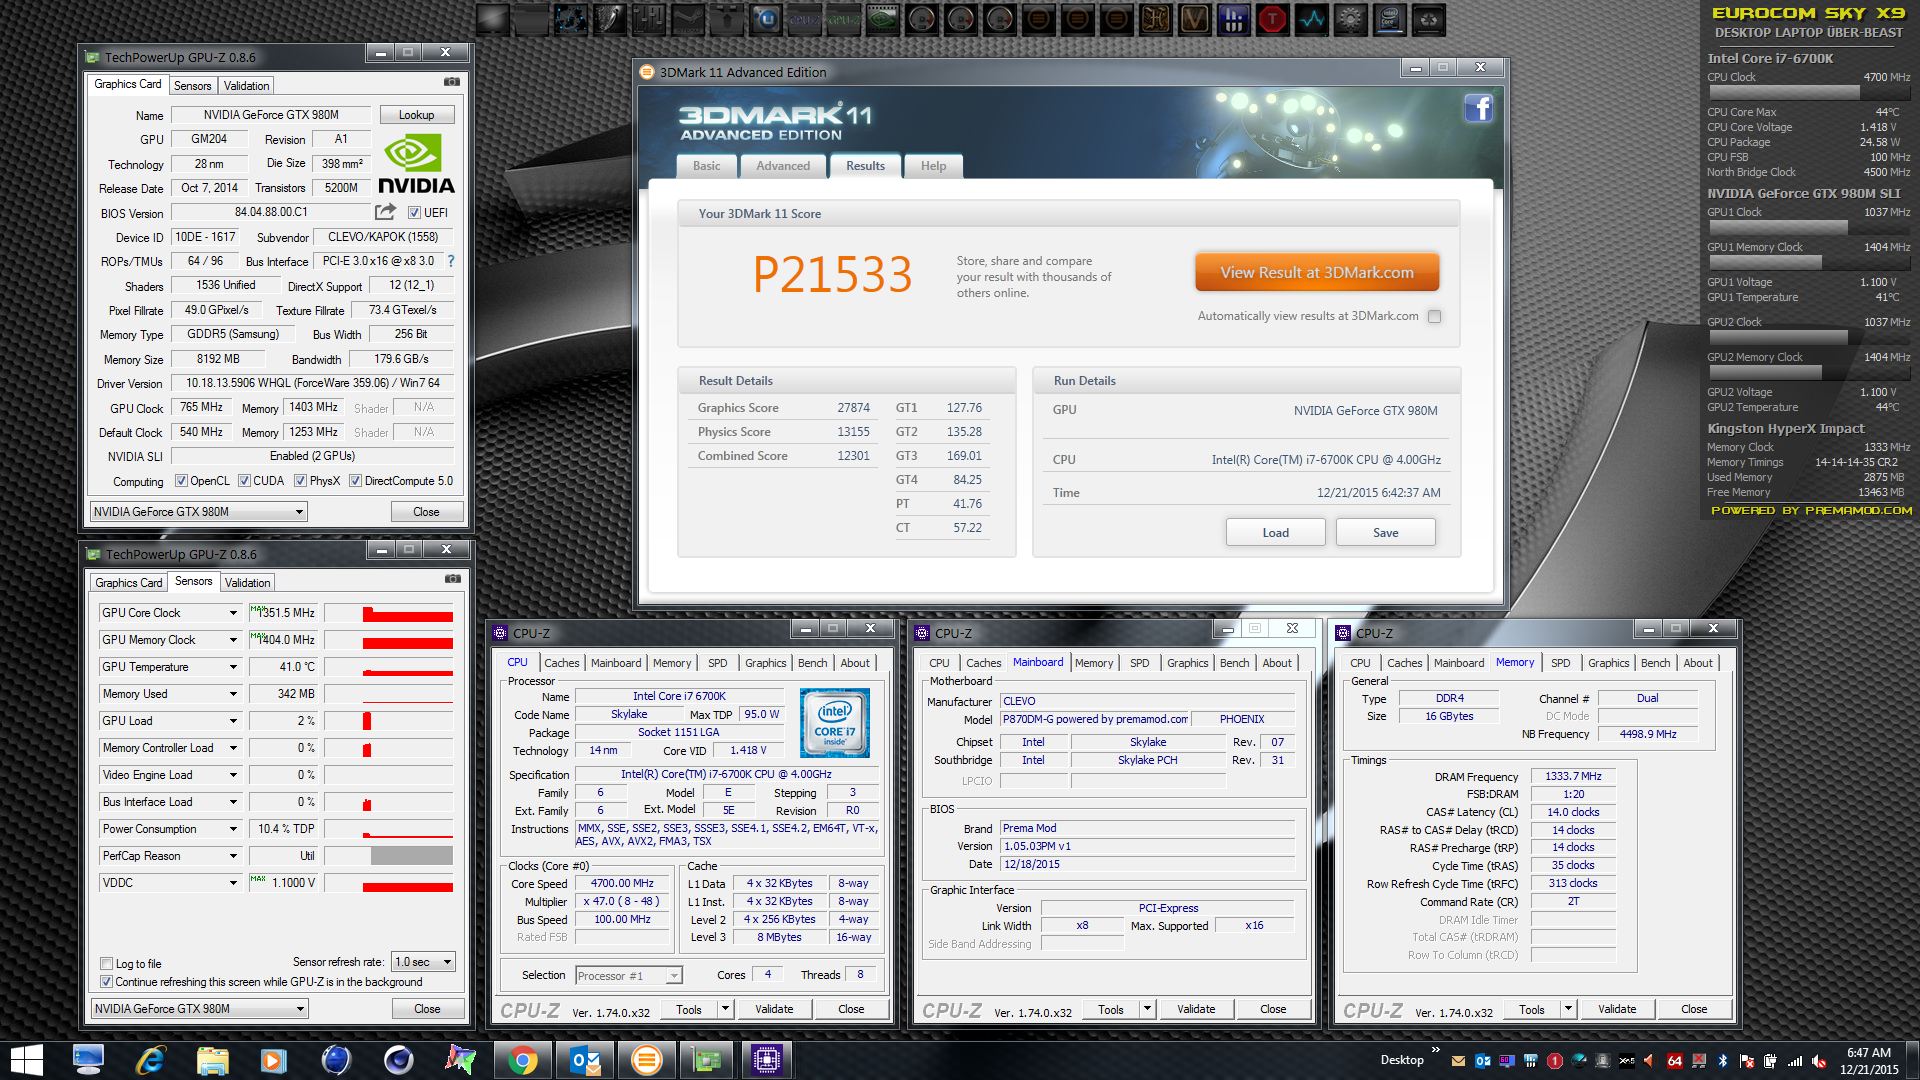1920x1080 pixels.
Task: Click the Facebook icon in 3DMark window
Action: click(x=1478, y=108)
